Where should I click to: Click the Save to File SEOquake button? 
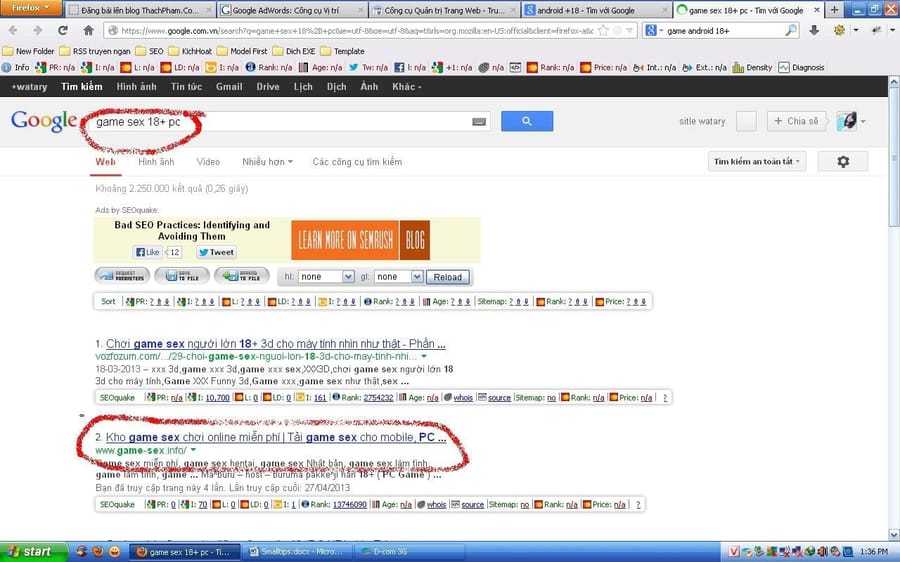coord(182,276)
